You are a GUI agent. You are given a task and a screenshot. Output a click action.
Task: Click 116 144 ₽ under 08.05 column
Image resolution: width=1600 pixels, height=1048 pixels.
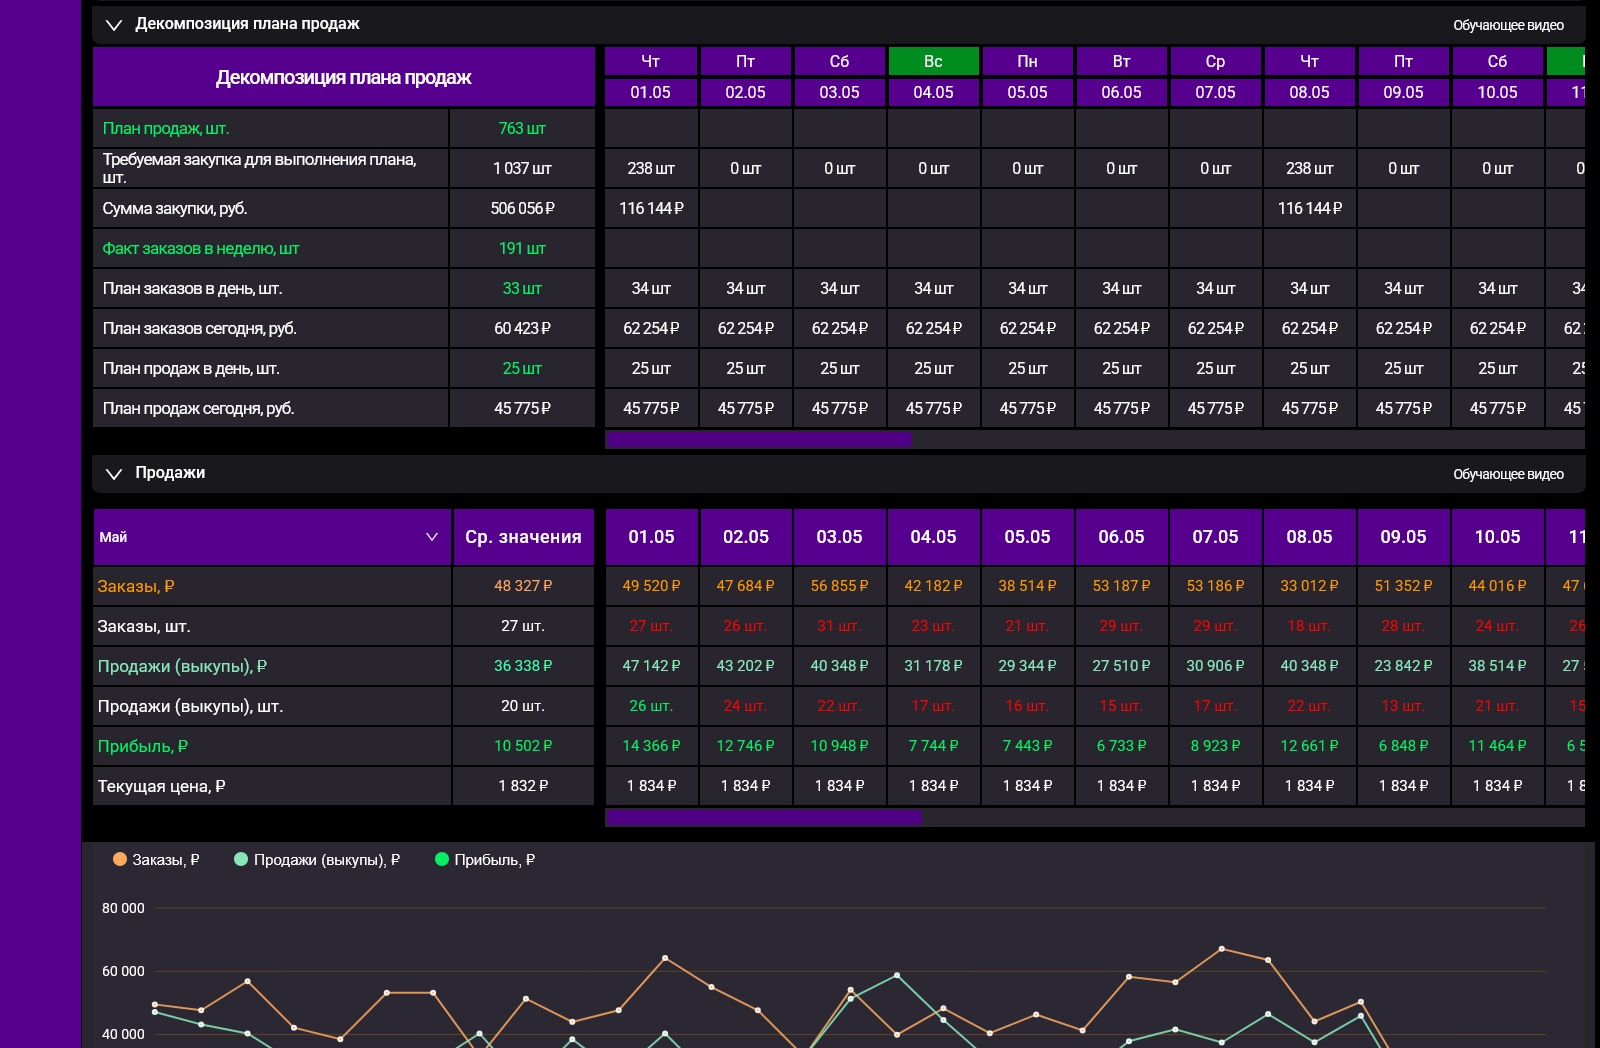(1310, 208)
